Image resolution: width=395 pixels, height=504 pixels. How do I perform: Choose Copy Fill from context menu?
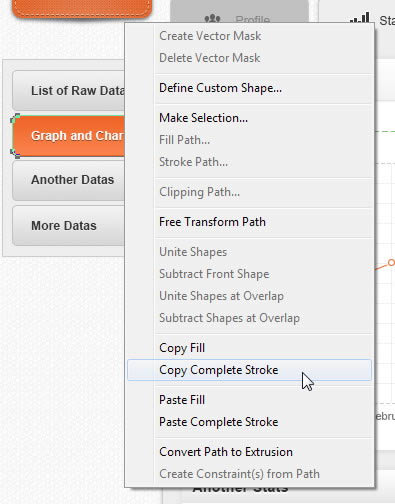point(249,348)
